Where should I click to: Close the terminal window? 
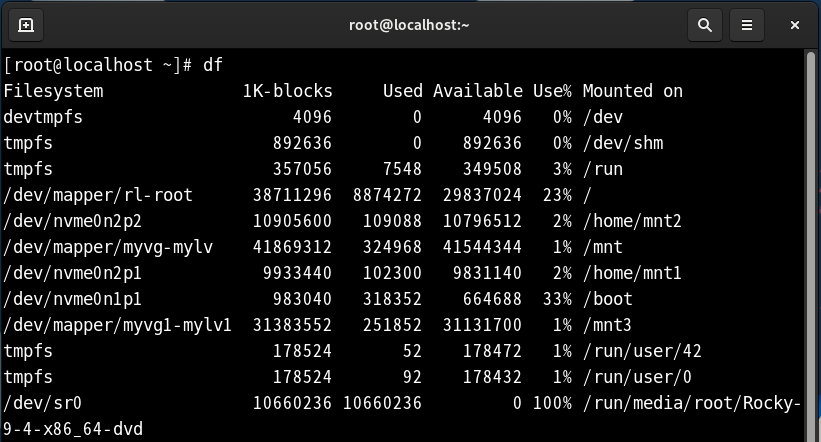tap(794, 25)
